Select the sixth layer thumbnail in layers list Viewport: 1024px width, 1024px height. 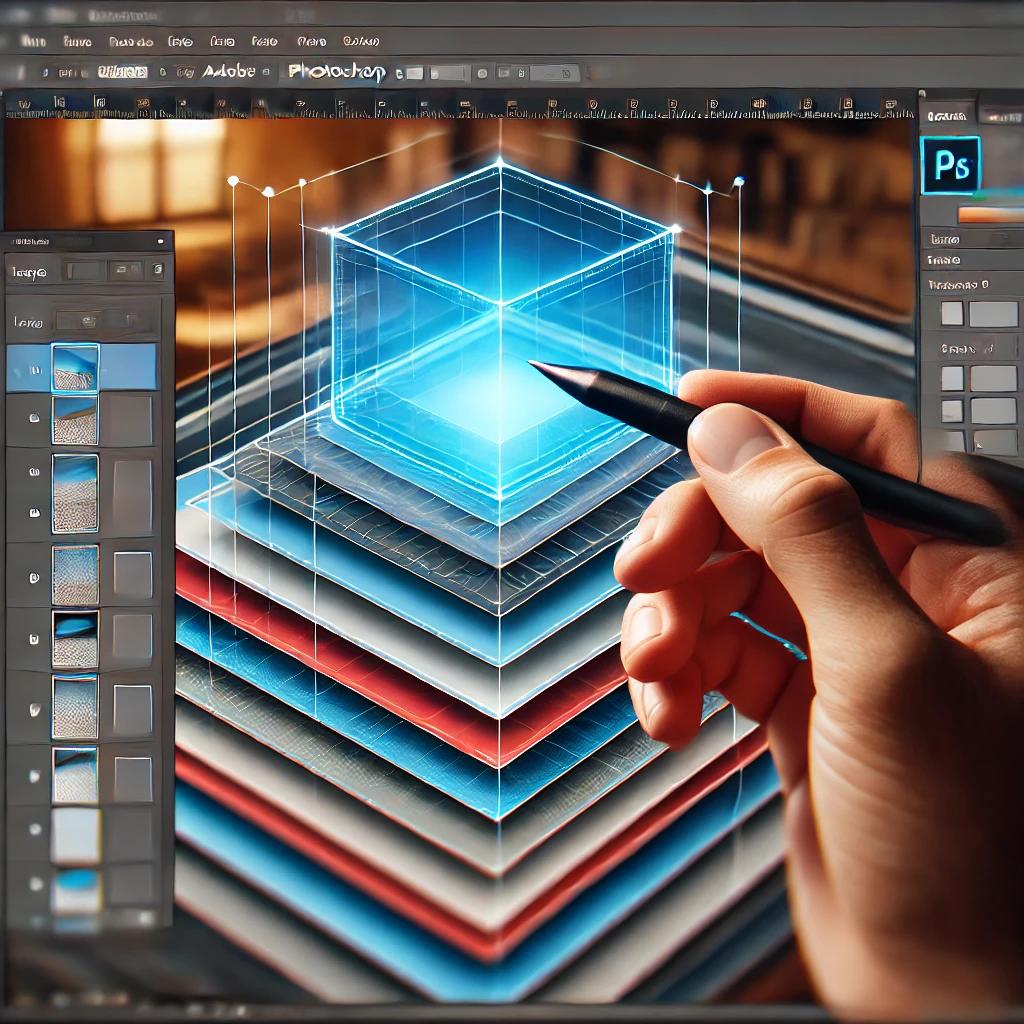tap(75, 707)
